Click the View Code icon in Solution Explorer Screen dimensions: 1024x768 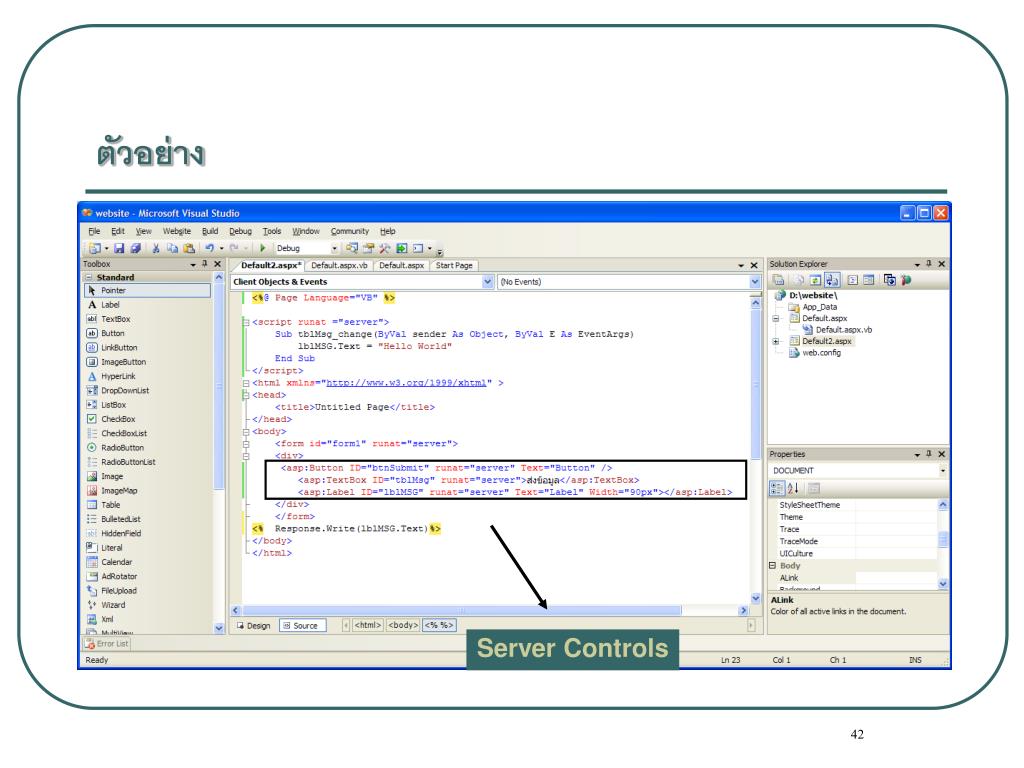(852, 280)
